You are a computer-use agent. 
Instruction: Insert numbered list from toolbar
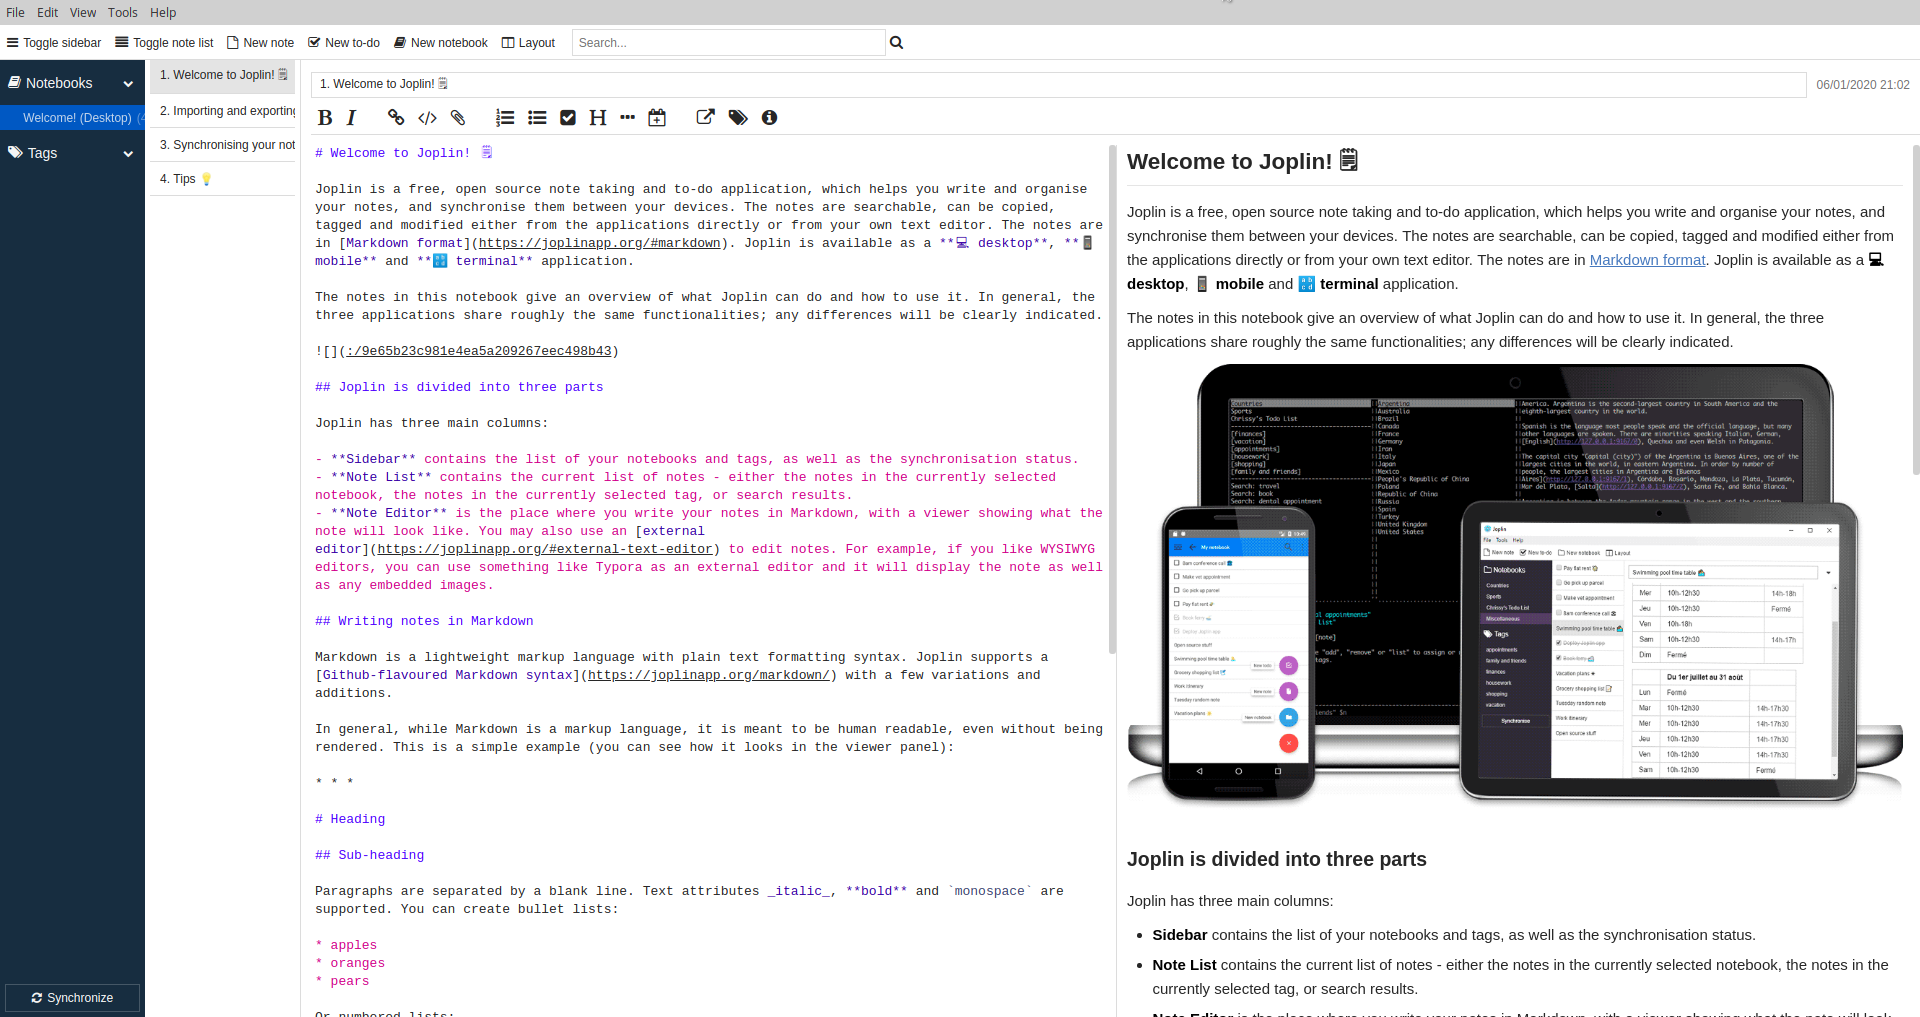tap(505, 118)
